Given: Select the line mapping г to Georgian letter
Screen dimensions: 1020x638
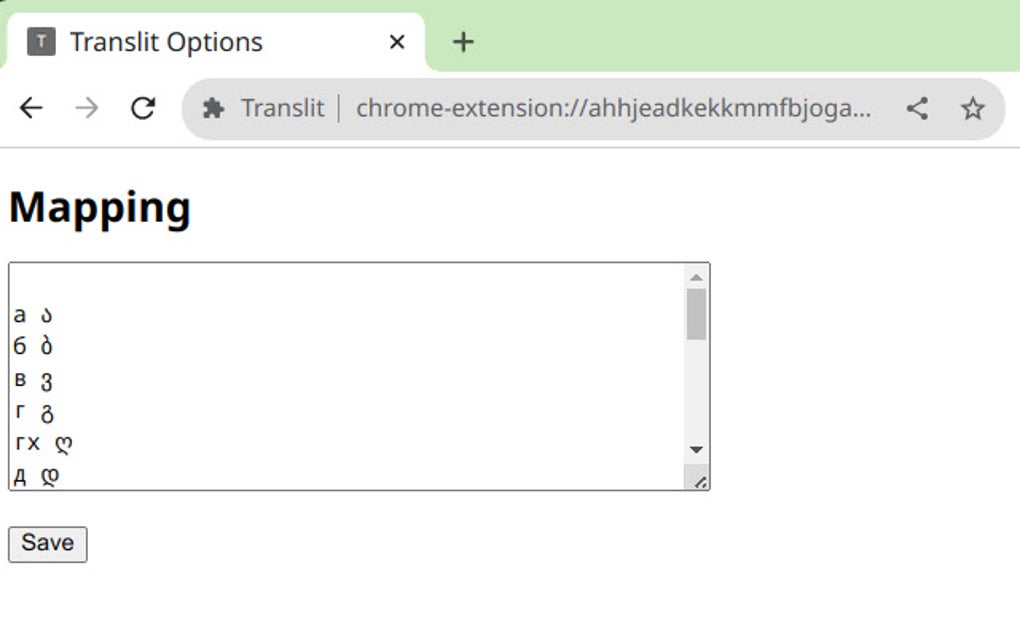Looking at the screenshot, I should (32, 411).
